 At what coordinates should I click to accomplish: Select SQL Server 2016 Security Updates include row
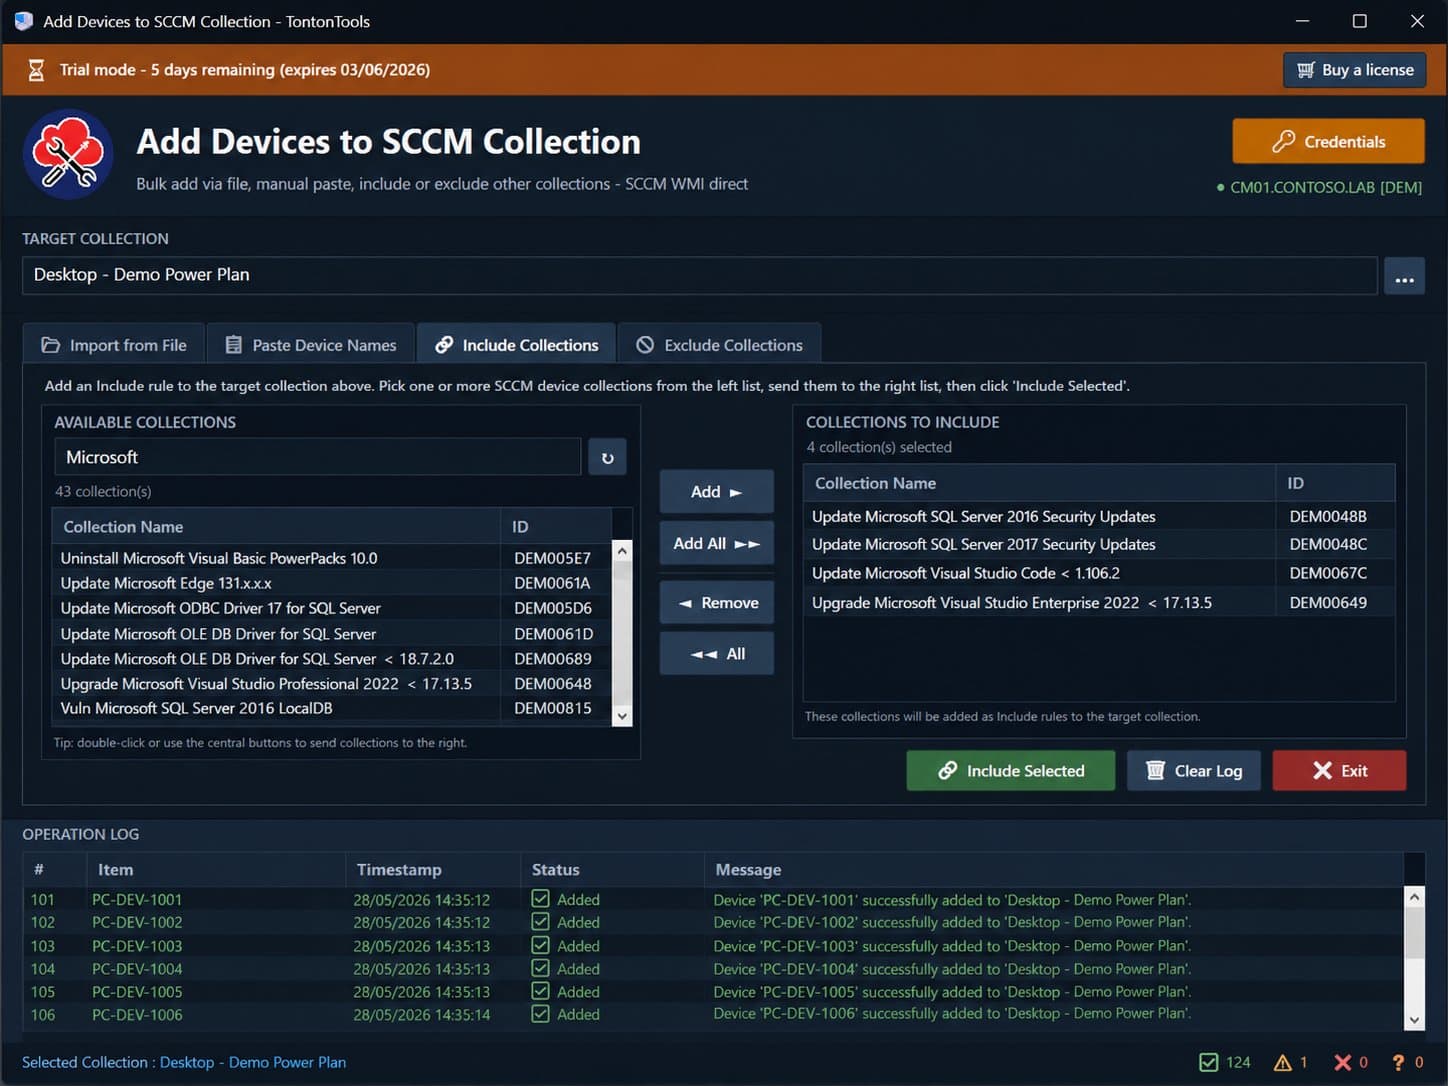(1099, 516)
